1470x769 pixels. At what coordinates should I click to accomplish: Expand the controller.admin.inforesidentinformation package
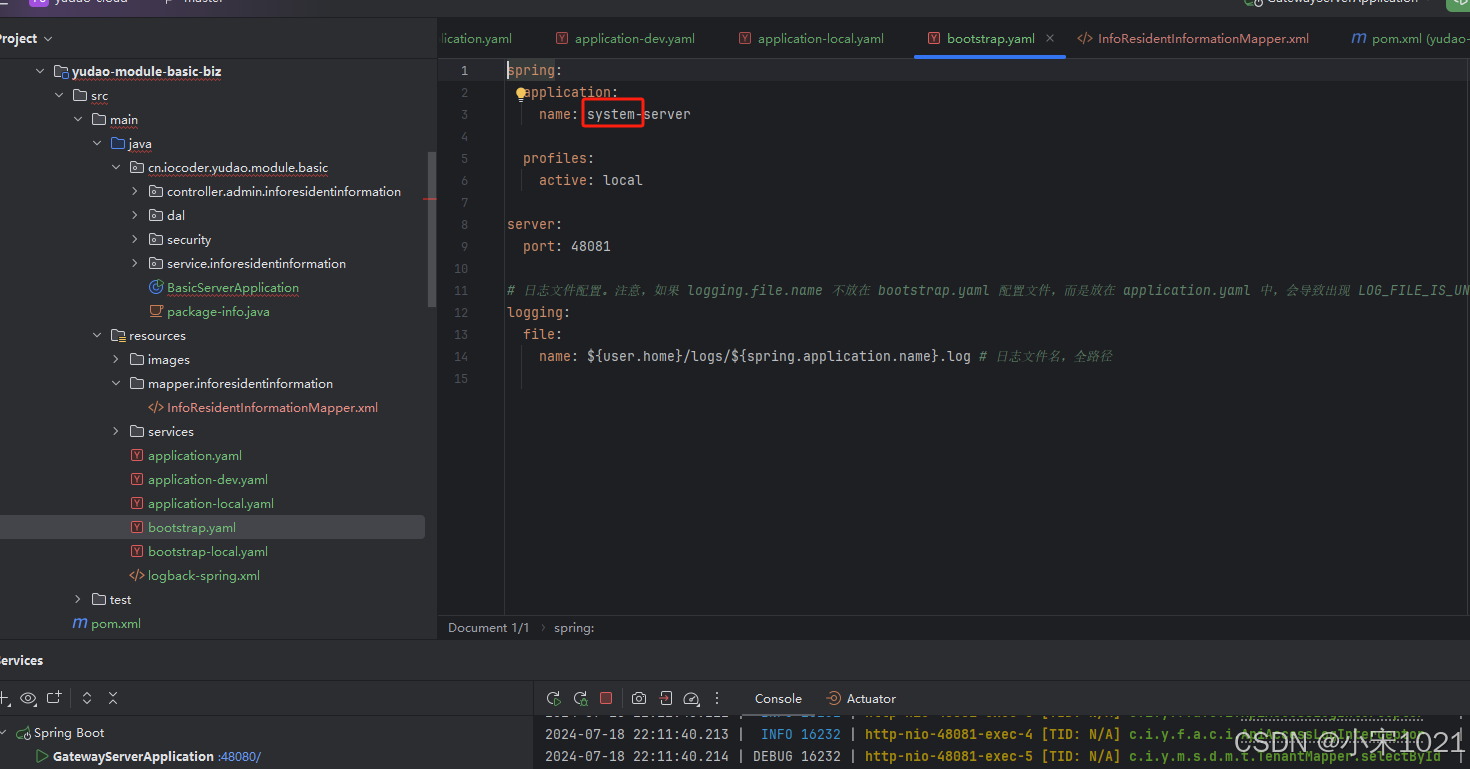(135, 192)
